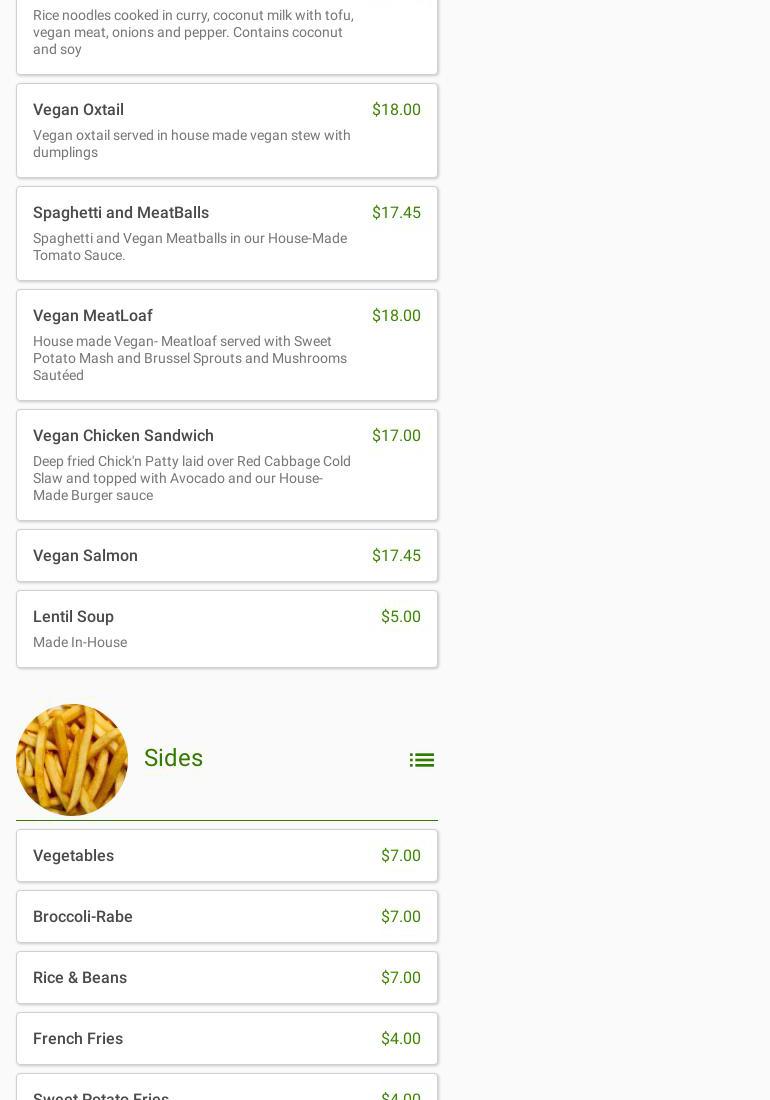This screenshot has height=1100, width=770.
Task: Choose Spaghetti and MeatBalls dish
Action: (226, 233)
